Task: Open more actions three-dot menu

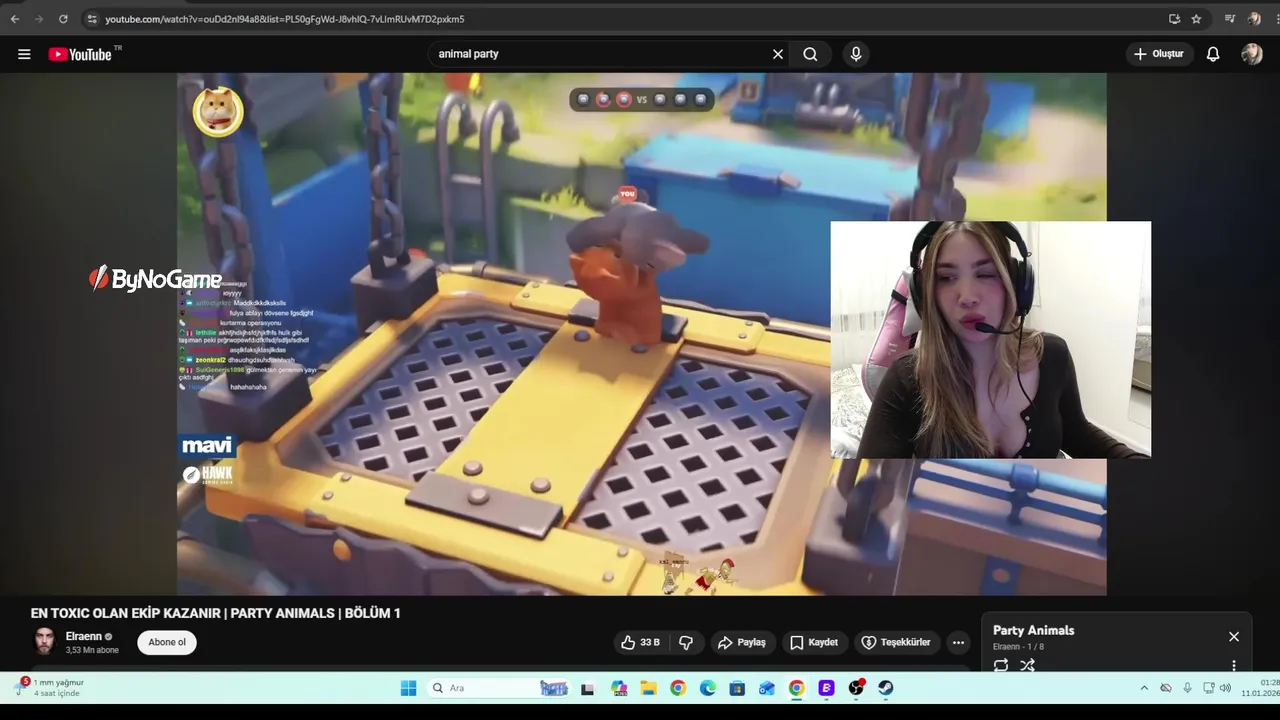Action: click(x=958, y=642)
